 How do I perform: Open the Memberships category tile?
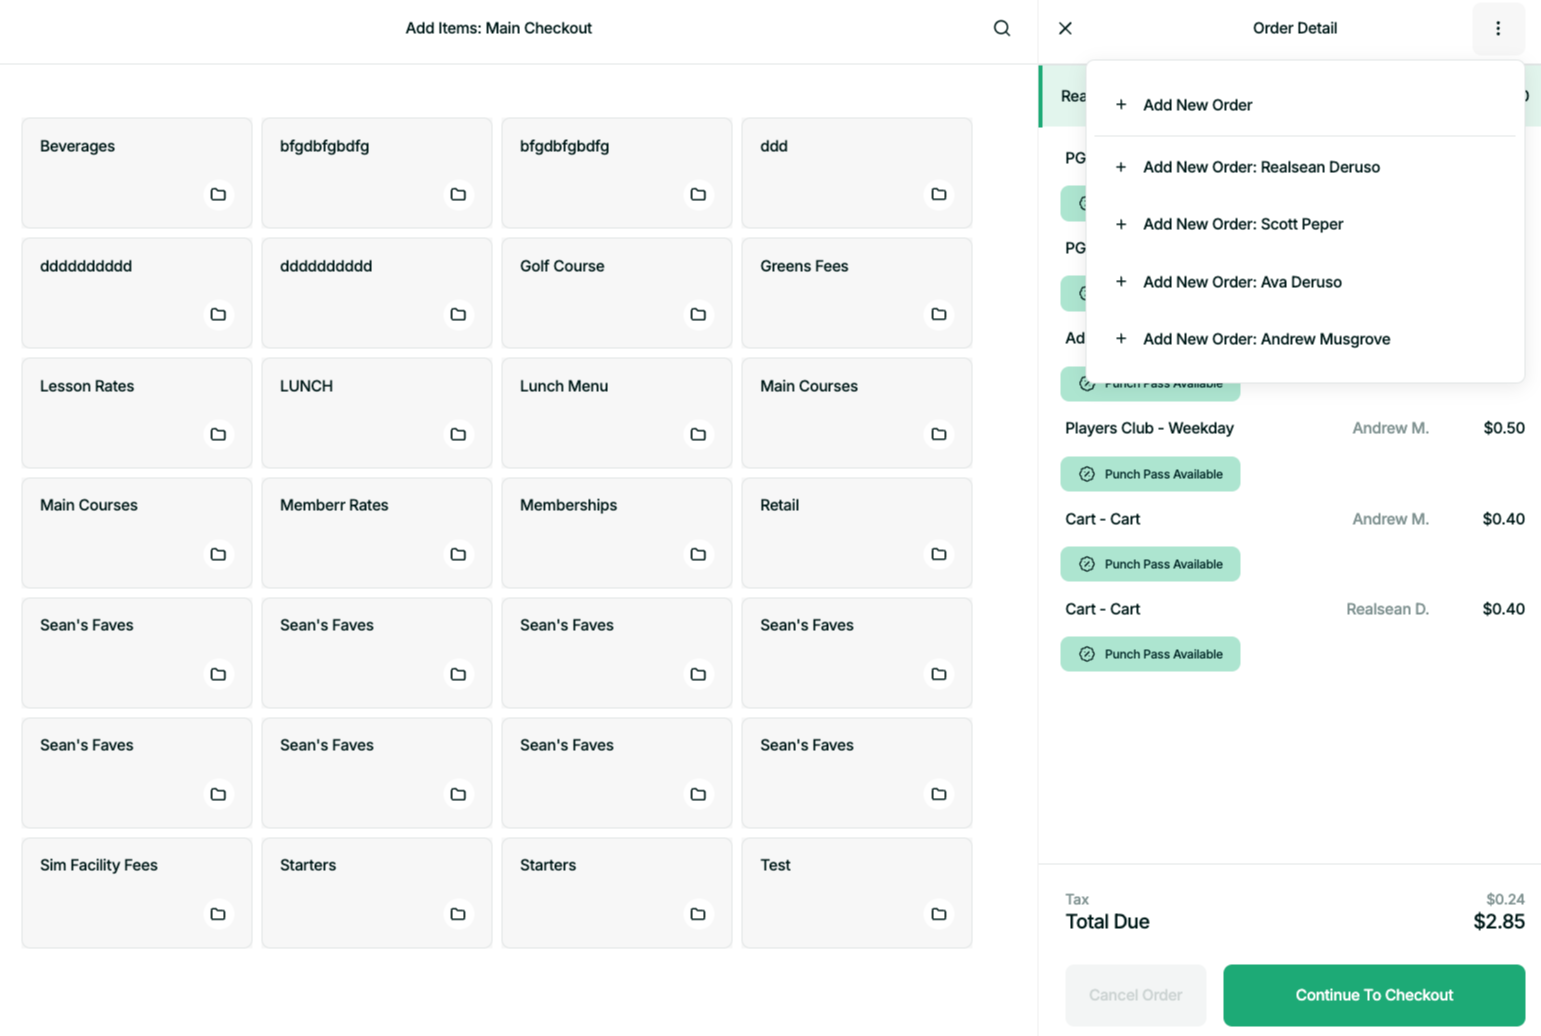click(617, 533)
